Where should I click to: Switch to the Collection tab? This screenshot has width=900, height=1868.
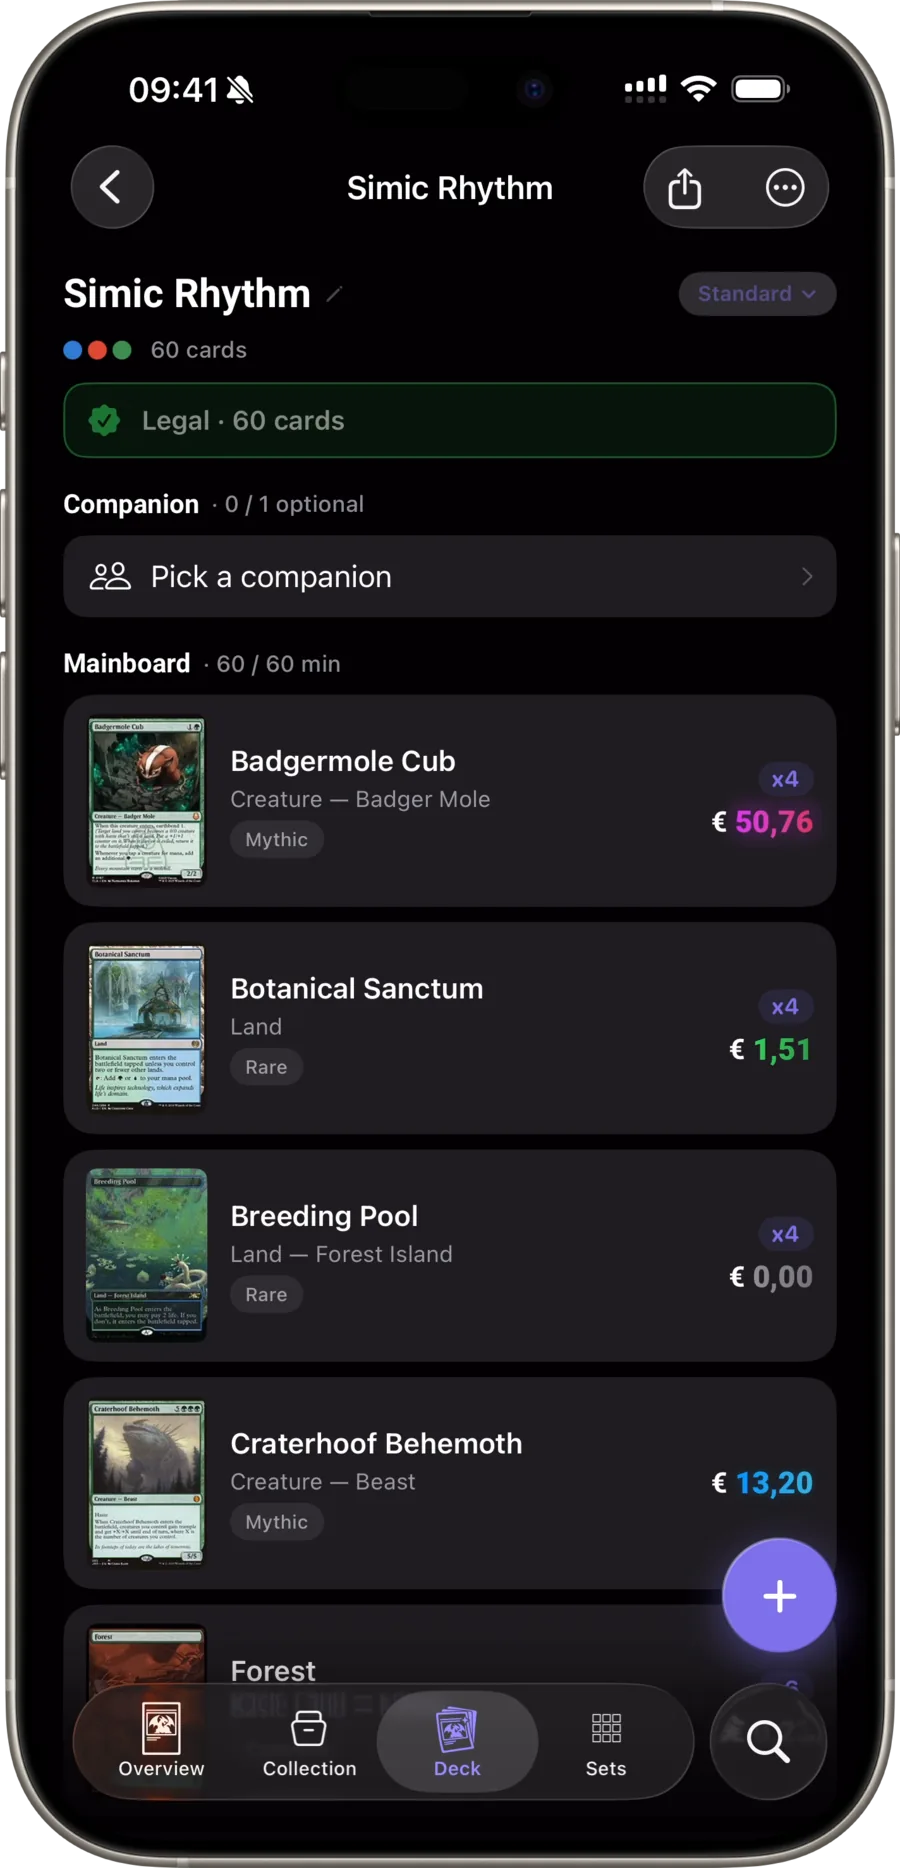[309, 1741]
